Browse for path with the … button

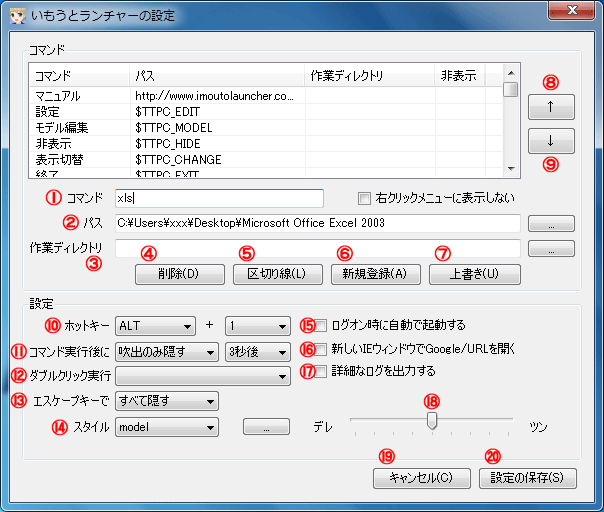pos(551,223)
